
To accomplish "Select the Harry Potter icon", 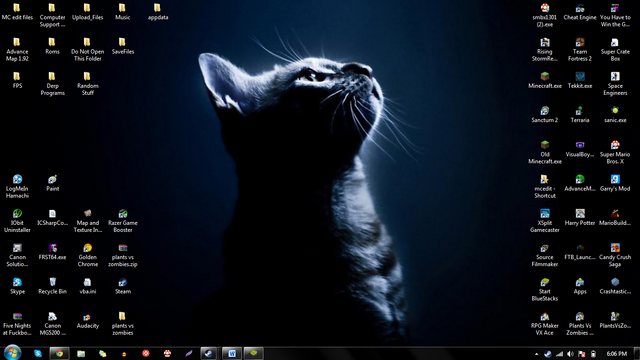I will click(580, 218).
